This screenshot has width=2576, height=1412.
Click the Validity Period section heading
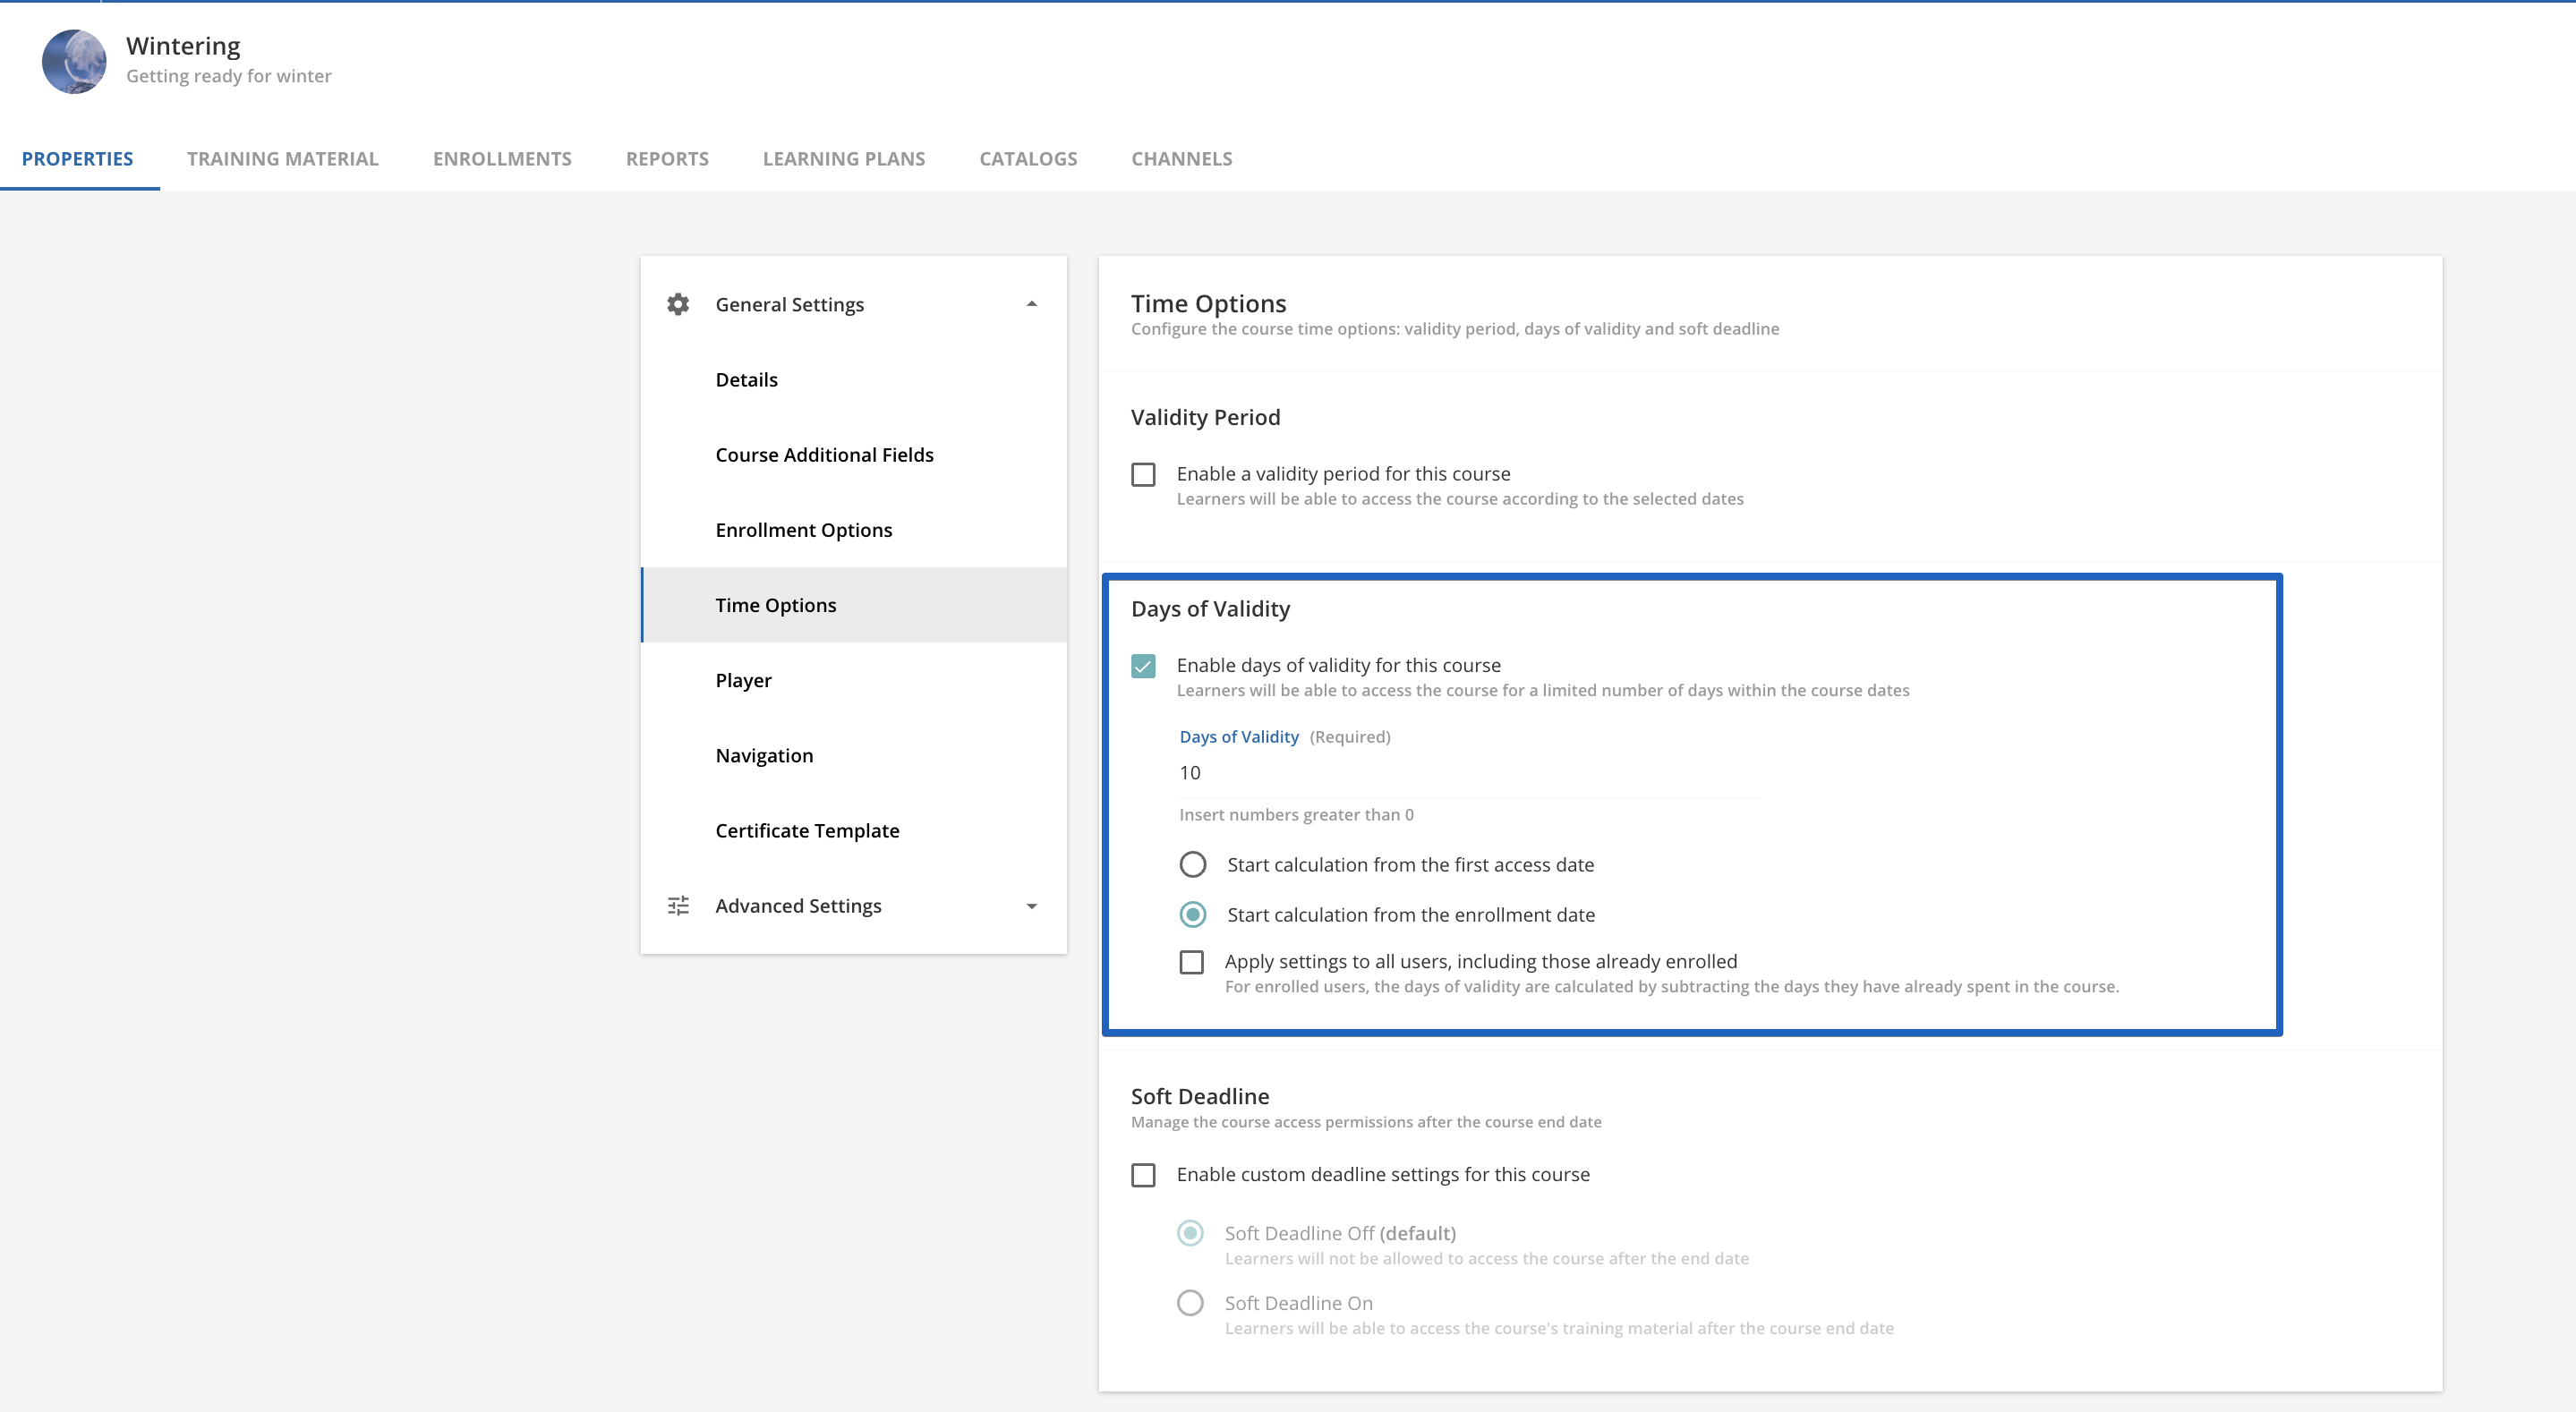(x=1205, y=417)
